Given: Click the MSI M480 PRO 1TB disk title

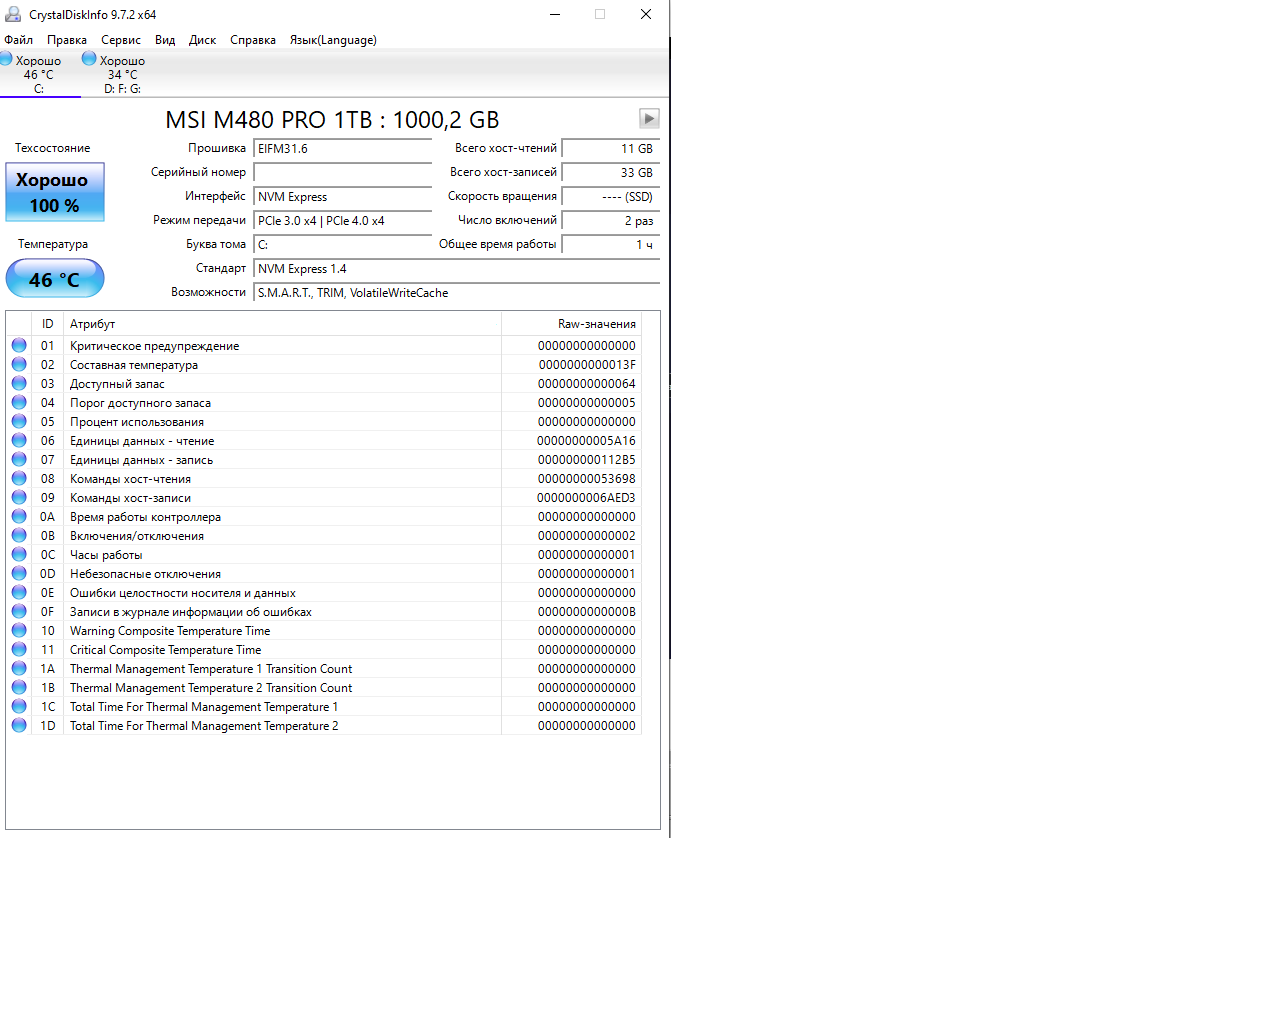Looking at the screenshot, I should click(x=332, y=120).
